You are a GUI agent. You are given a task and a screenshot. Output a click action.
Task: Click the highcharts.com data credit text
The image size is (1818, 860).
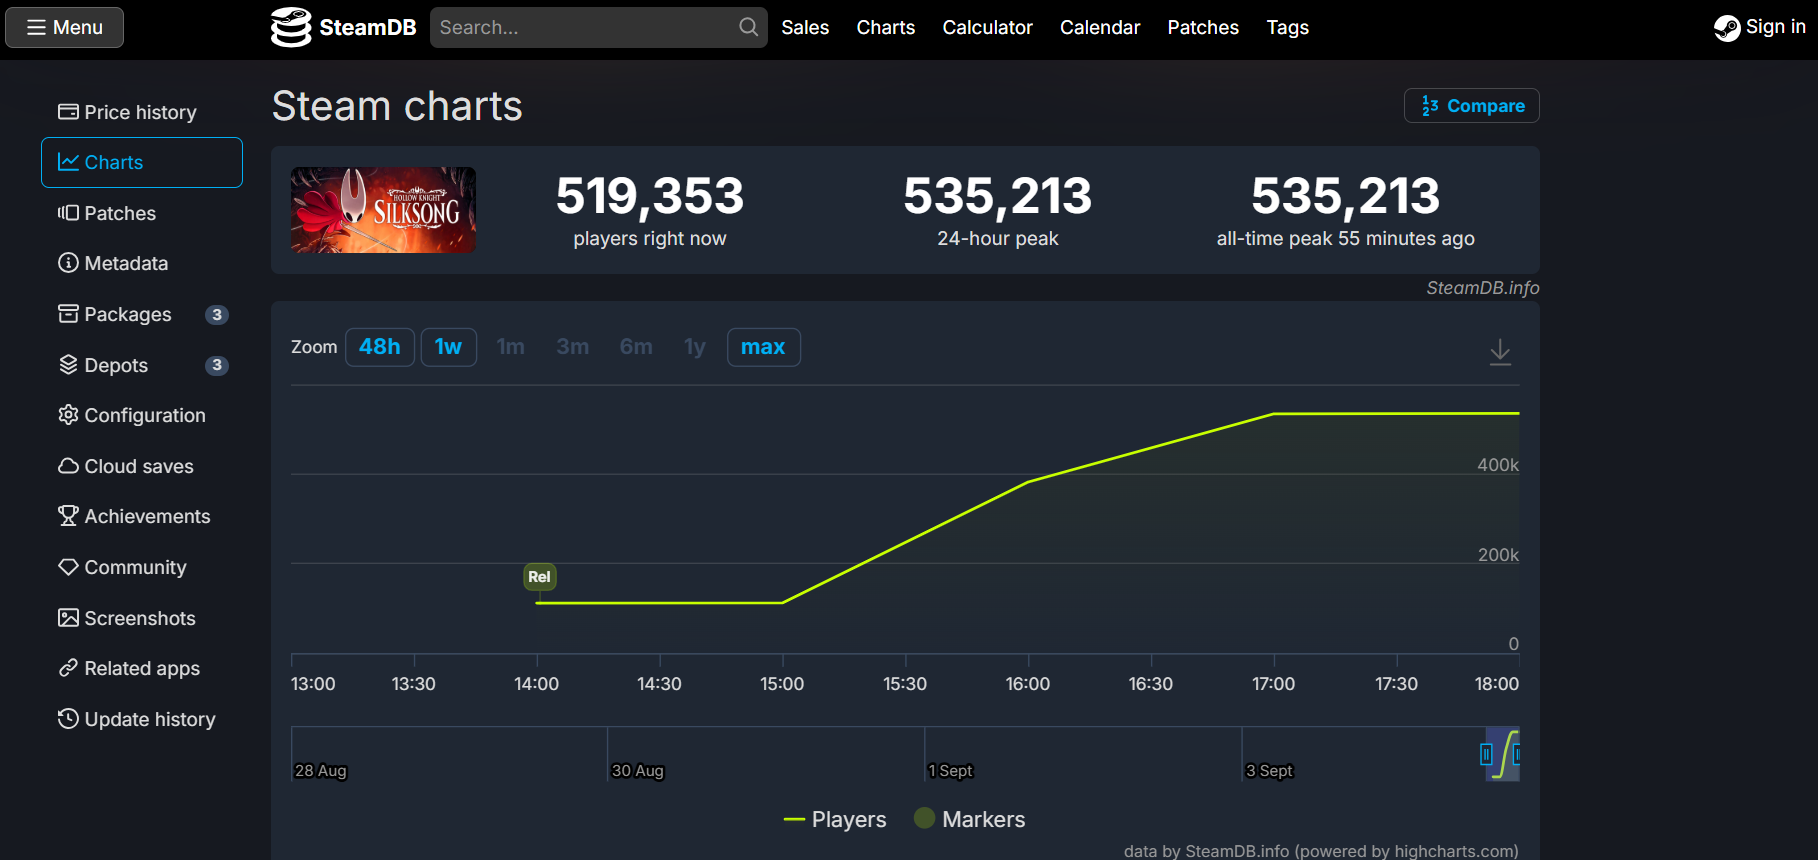pos(1321,851)
